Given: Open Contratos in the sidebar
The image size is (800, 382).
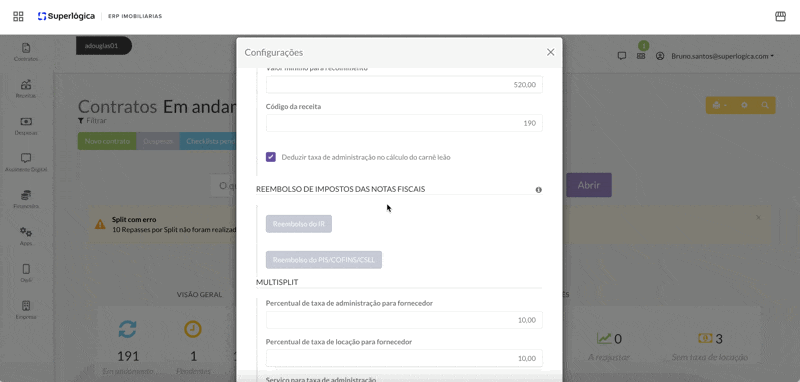Looking at the screenshot, I should click(26, 52).
